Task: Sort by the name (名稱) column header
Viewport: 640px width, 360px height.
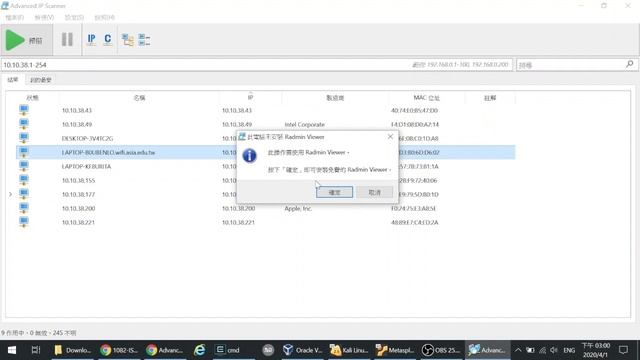Action: (x=139, y=98)
